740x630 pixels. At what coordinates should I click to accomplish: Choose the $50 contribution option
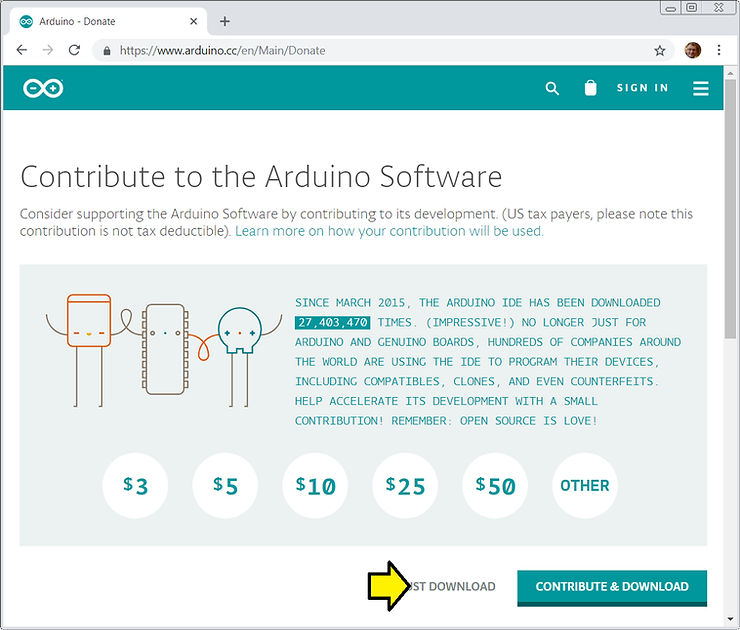coord(495,486)
